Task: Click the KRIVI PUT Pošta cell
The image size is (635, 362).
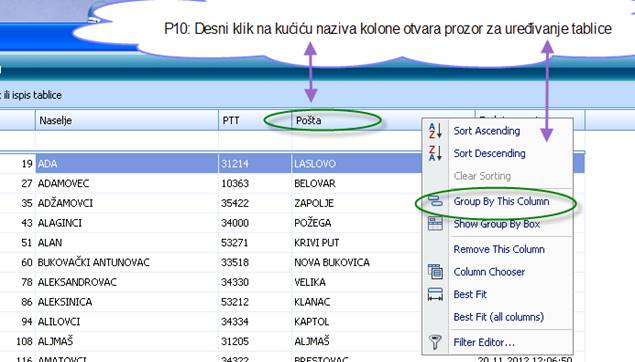Action: coord(356,243)
